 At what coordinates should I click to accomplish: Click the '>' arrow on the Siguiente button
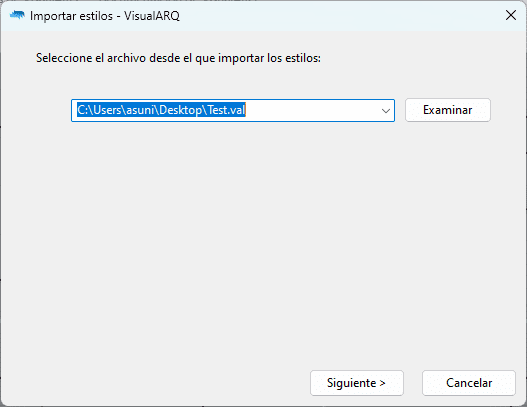pos(382,383)
